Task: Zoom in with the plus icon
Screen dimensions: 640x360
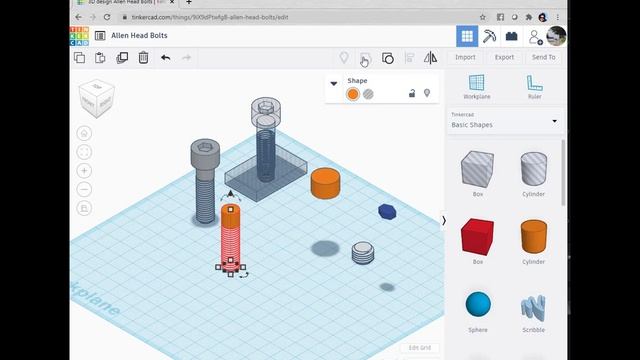Action: coord(84,171)
